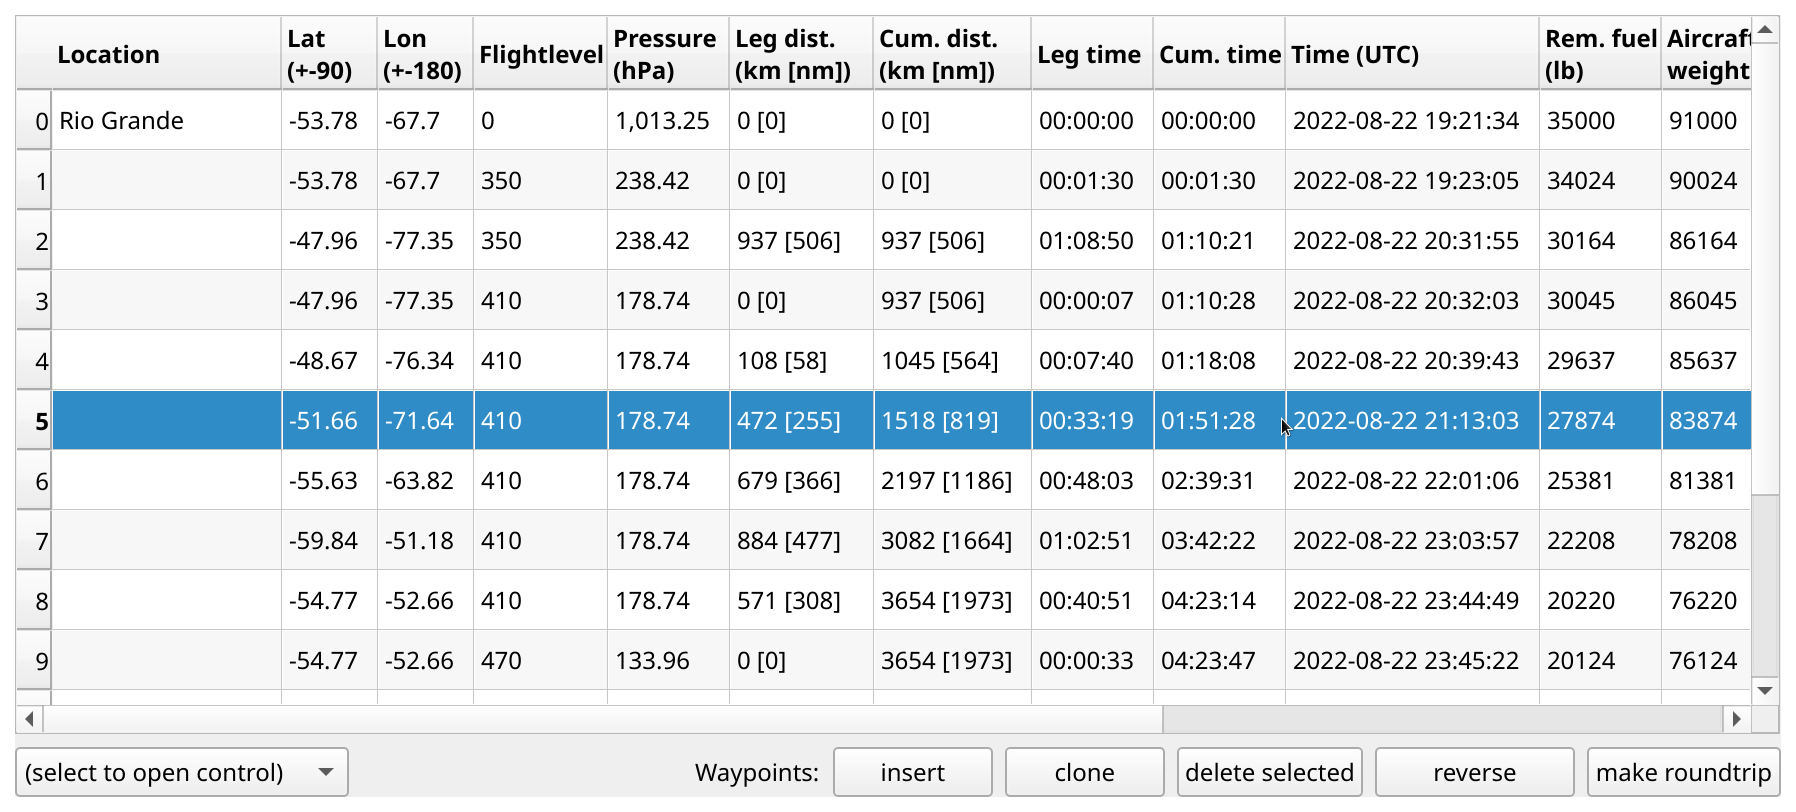Select row 0 header
This screenshot has width=1796, height=812.
35,121
